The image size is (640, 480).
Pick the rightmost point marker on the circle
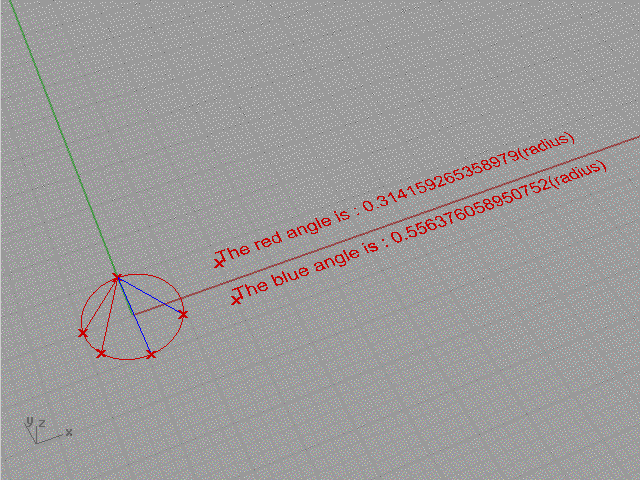click(x=183, y=314)
